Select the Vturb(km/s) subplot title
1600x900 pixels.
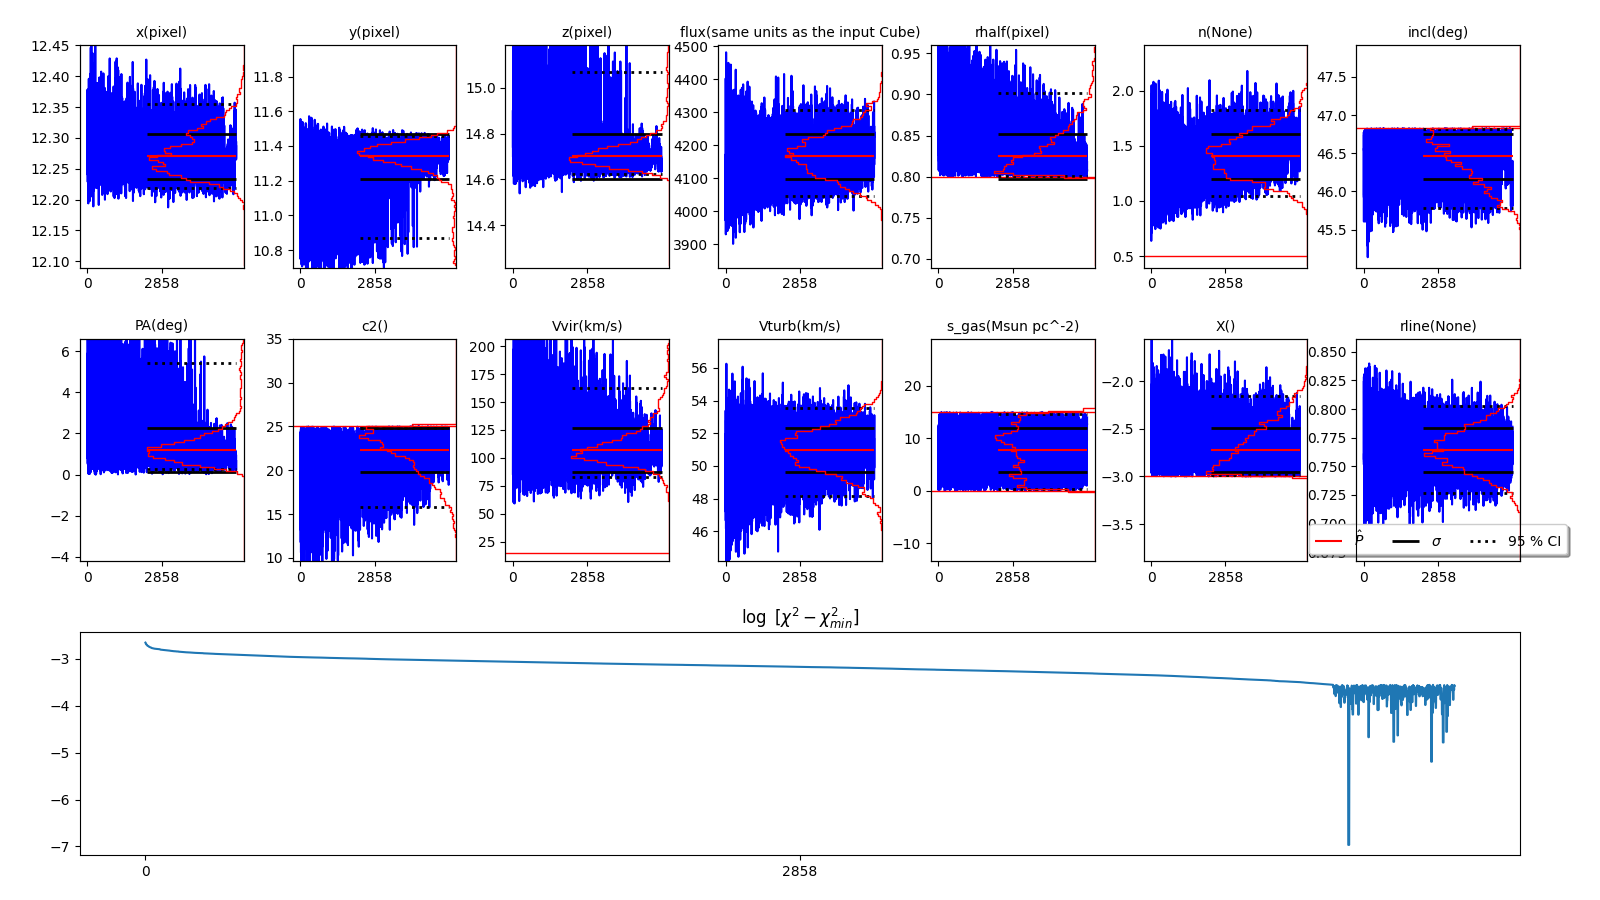click(799, 326)
